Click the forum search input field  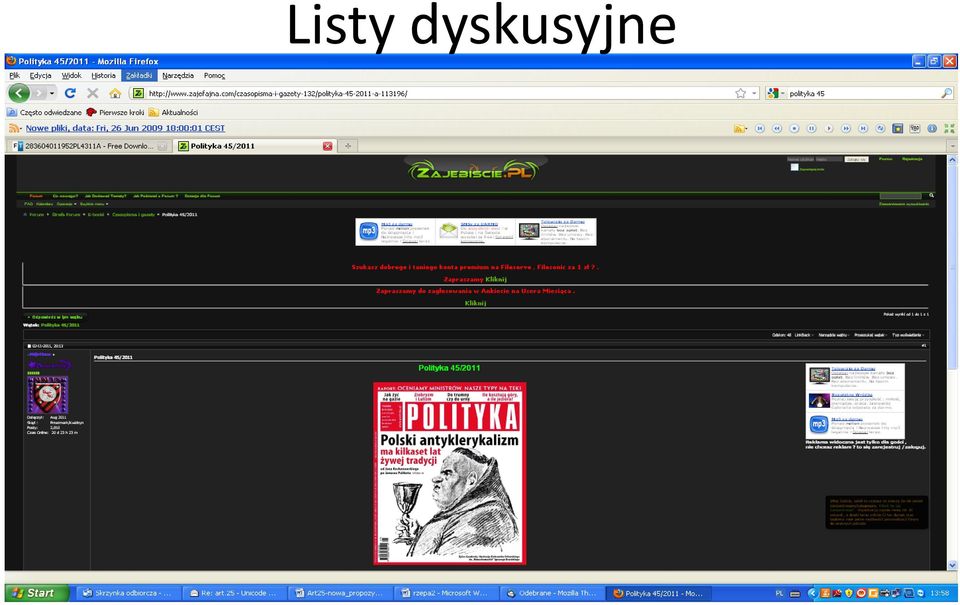(x=901, y=195)
